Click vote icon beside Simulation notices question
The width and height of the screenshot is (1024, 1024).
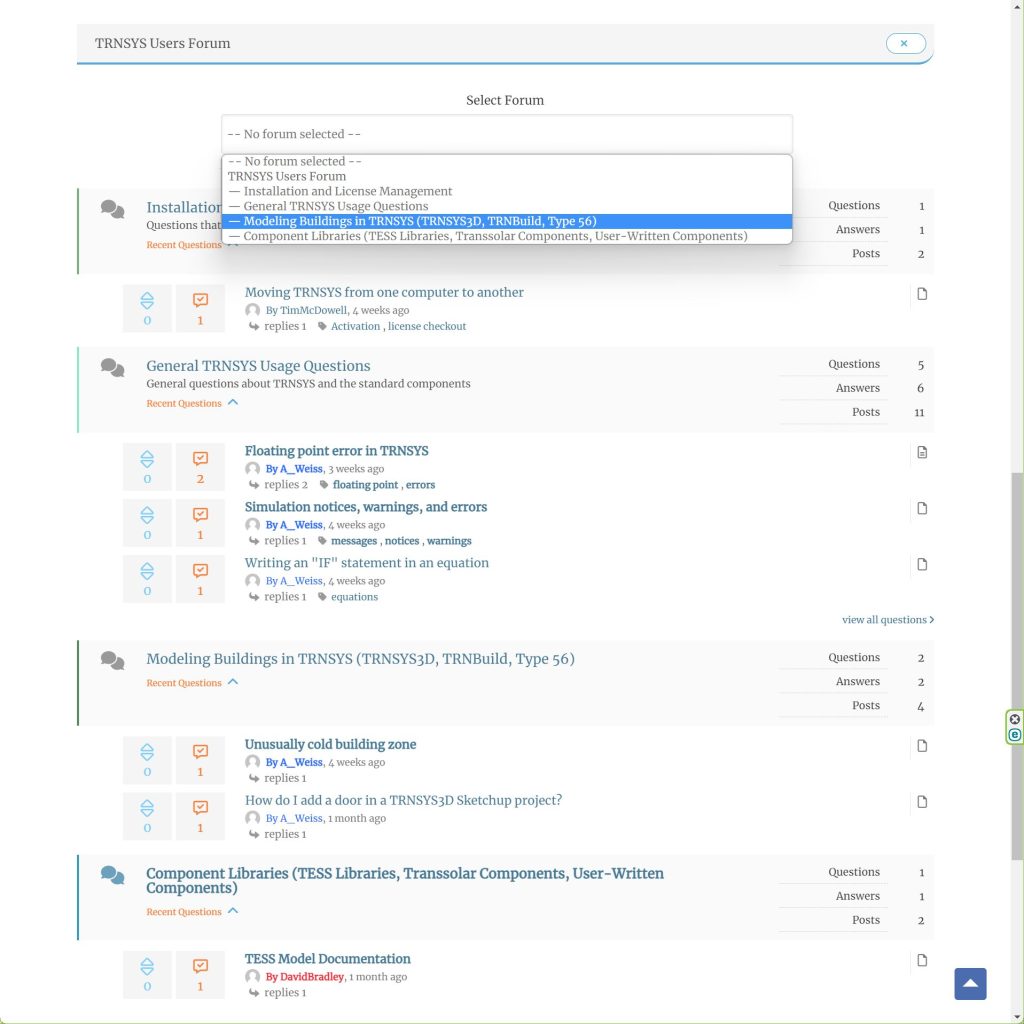point(147,515)
